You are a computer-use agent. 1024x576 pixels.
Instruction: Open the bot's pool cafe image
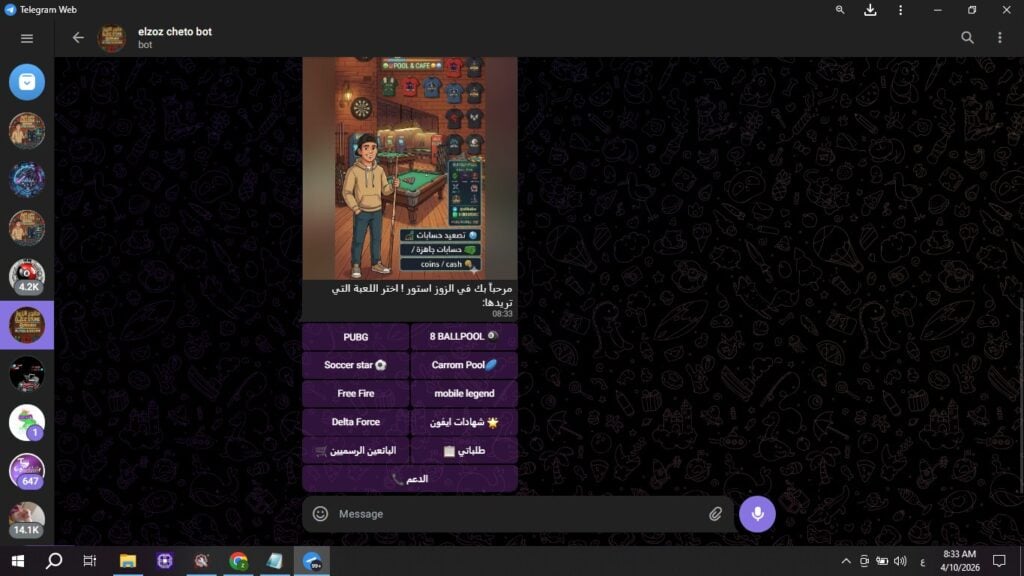[x=410, y=168]
